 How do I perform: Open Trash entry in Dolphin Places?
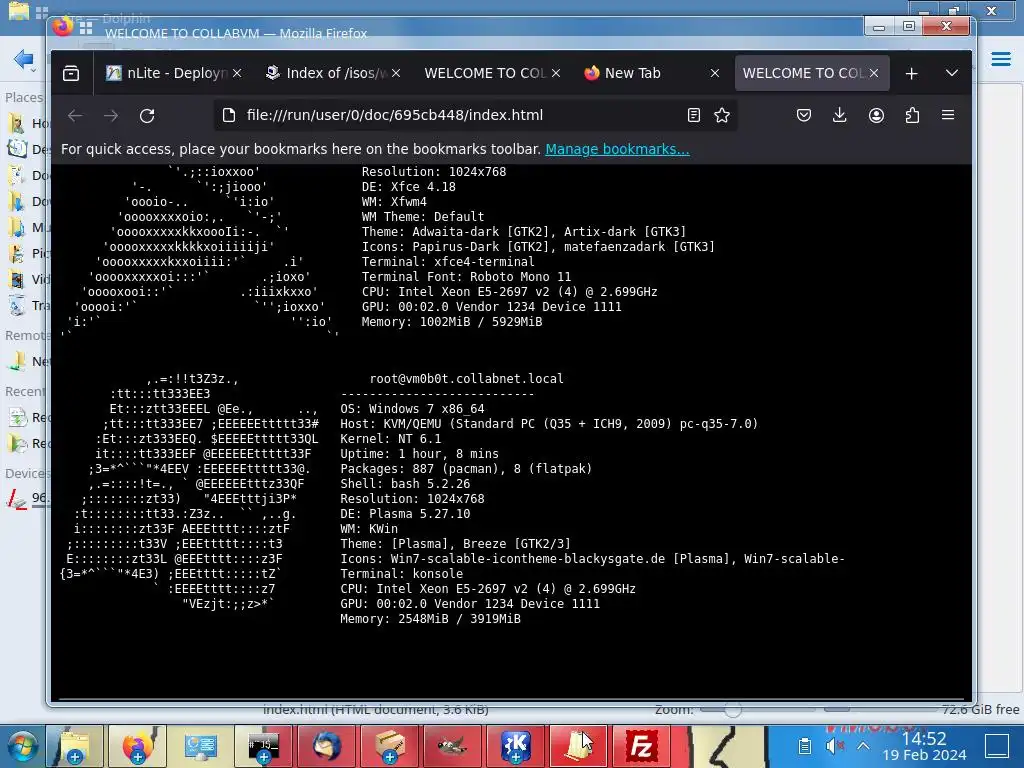pyautogui.click(x=27, y=305)
